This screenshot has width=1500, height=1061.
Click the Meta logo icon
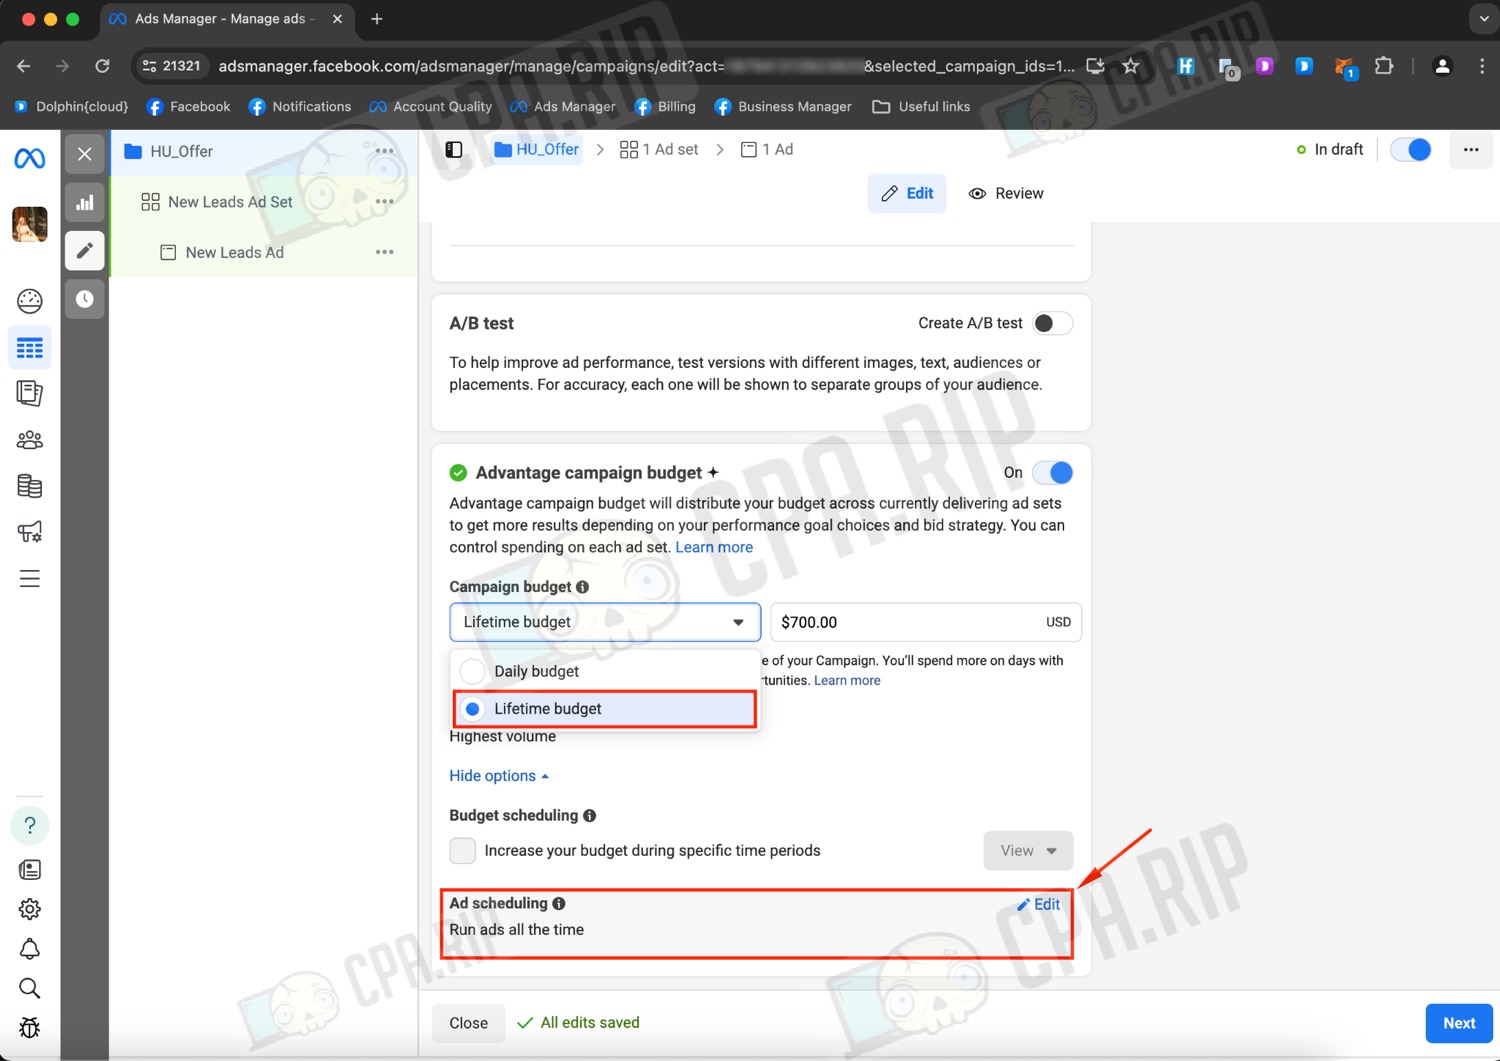29,158
